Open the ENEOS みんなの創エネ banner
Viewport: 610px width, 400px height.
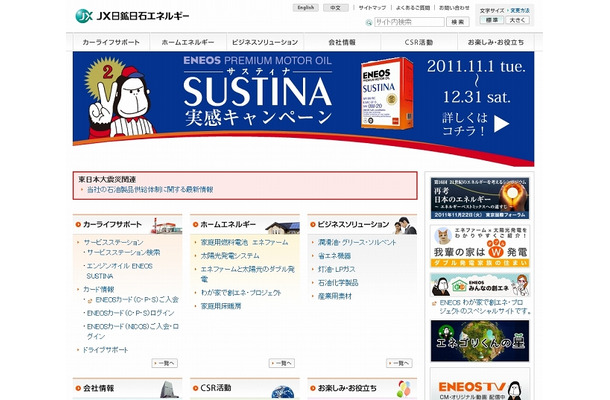click(480, 284)
